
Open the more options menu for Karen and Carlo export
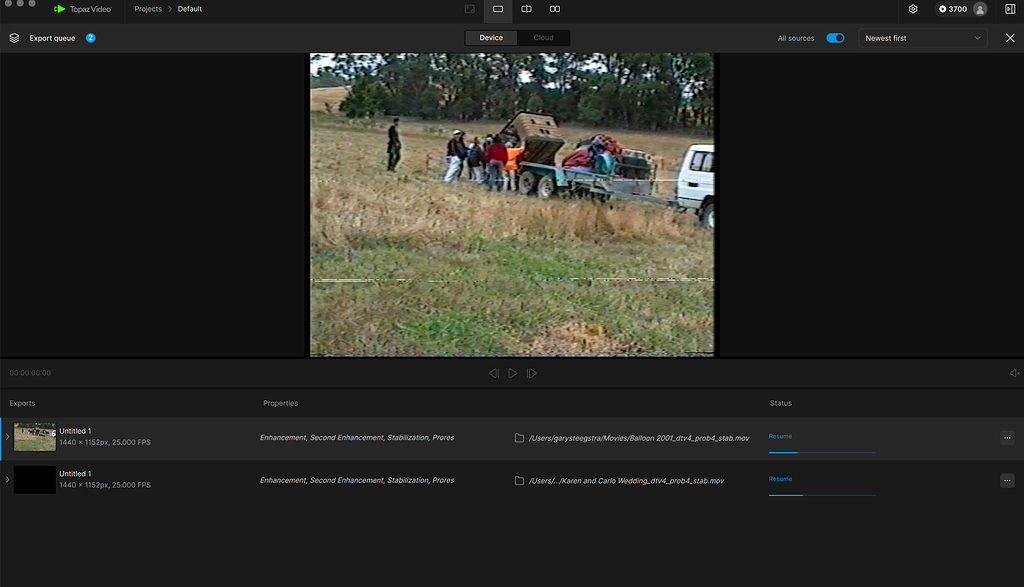[x=1007, y=480]
